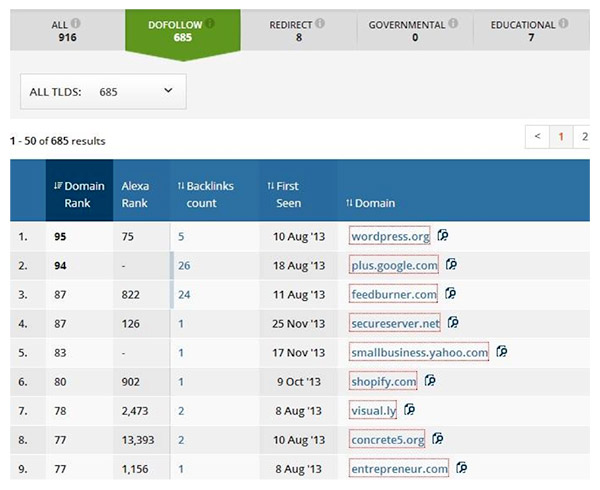The height and width of the screenshot is (490, 600).
Task: Switch to the REDIRECT tab
Action: point(297,29)
